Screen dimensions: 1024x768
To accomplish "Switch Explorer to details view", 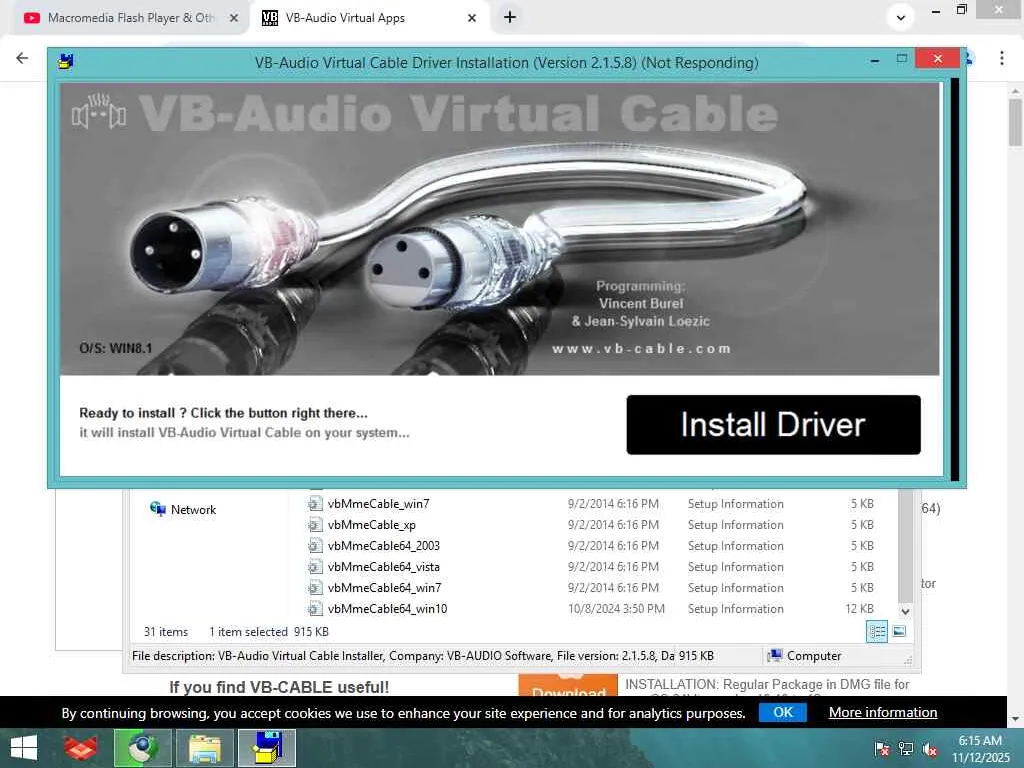I will coord(876,632).
